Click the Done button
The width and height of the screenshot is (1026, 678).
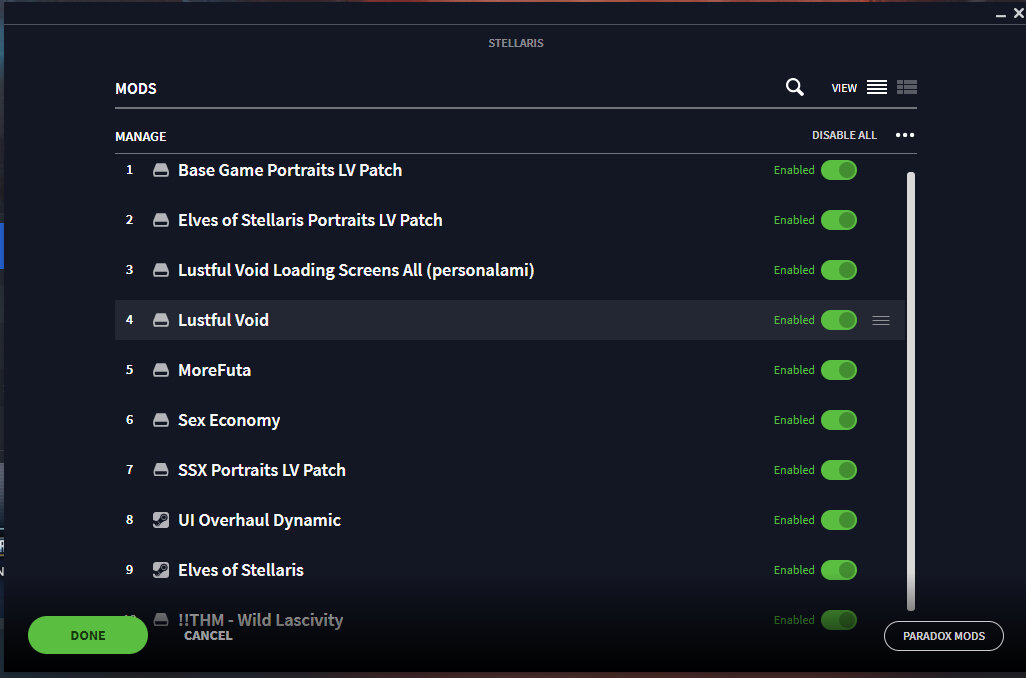(x=88, y=635)
